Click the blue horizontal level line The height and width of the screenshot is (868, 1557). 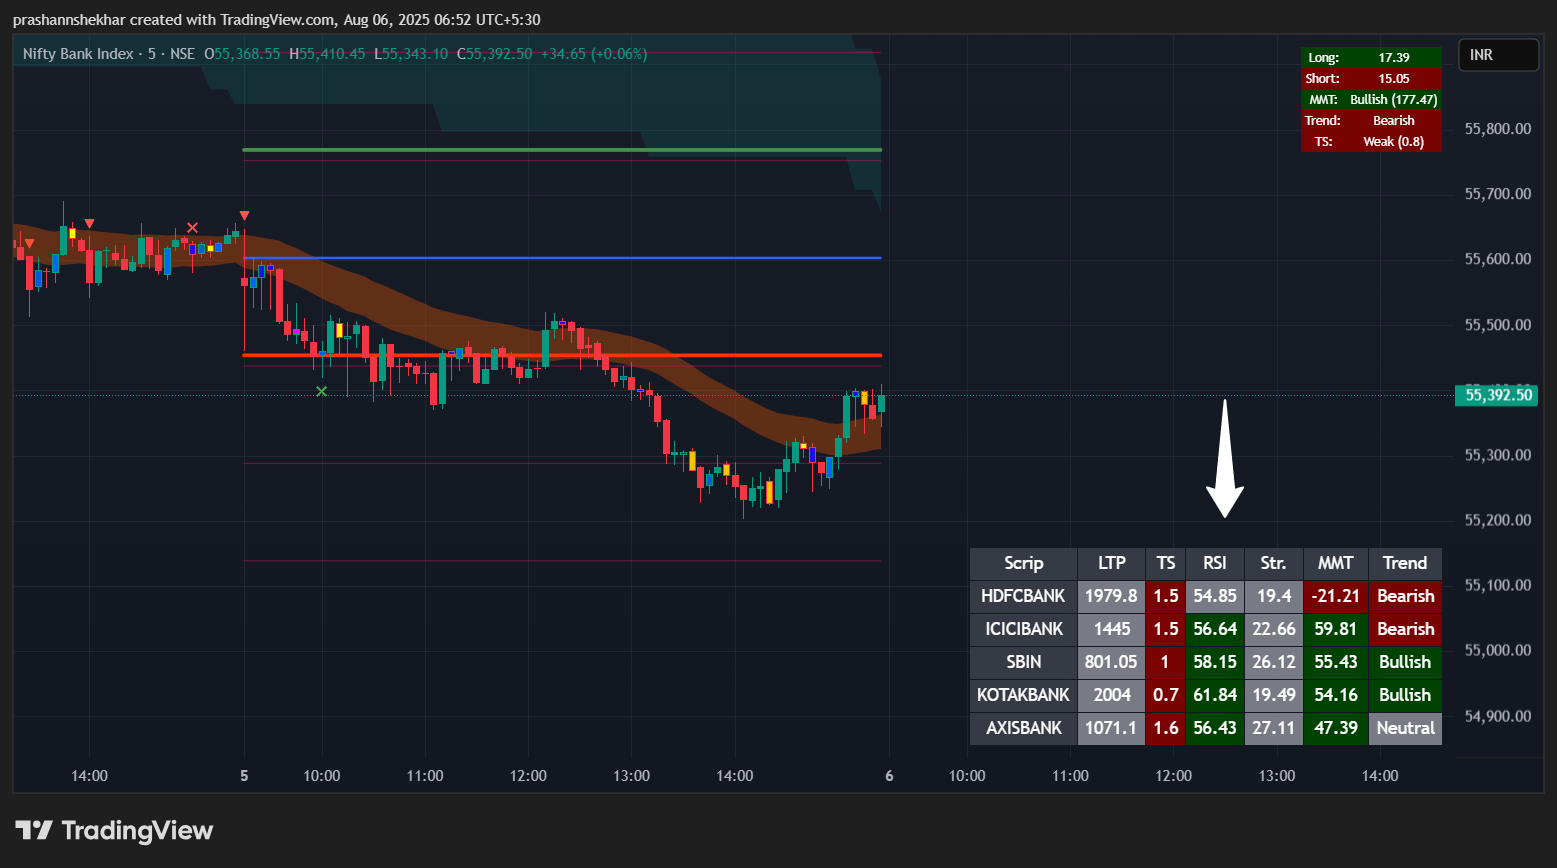tap(560, 258)
